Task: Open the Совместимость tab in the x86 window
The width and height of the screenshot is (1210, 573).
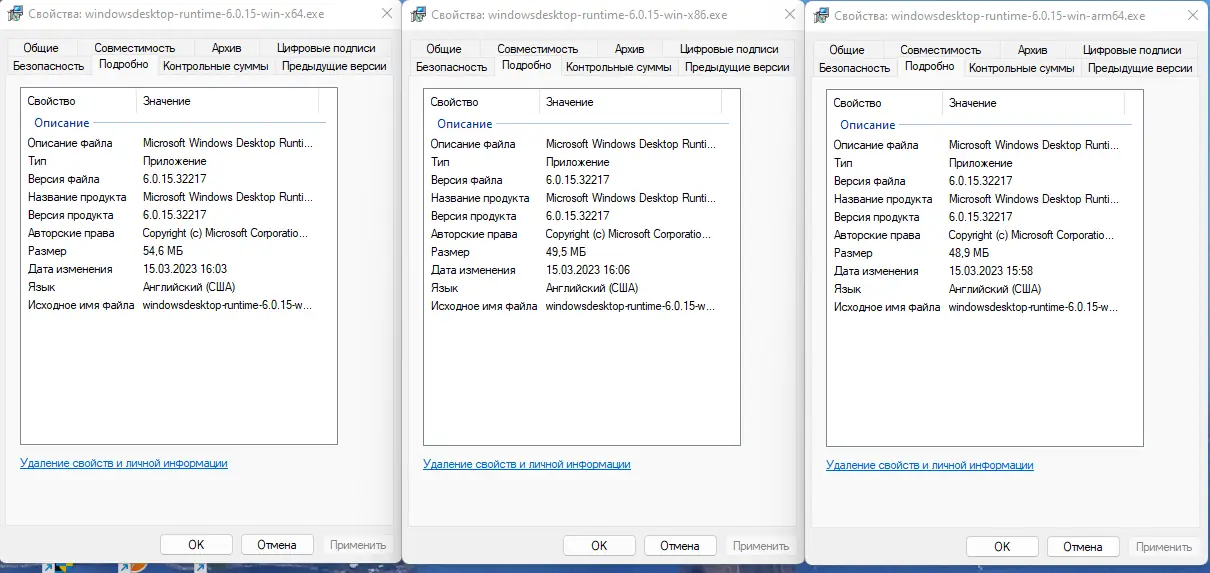Action: coord(538,49)
